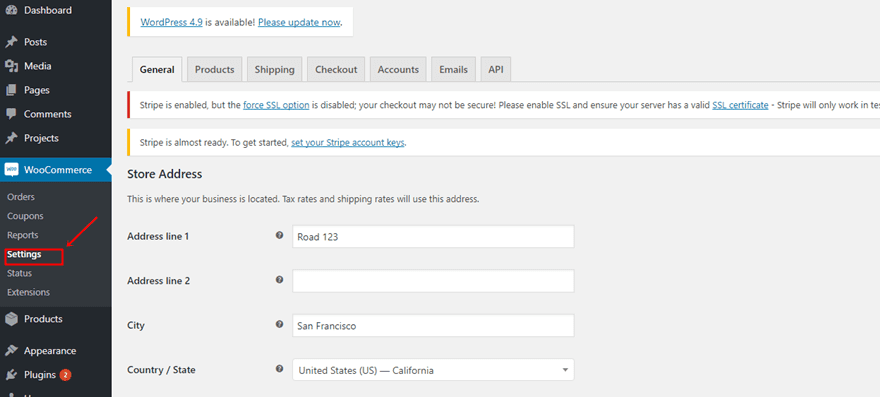Click the Pages icon in sidebar
Screen dimensions: 880x397
tap(11, 90)
